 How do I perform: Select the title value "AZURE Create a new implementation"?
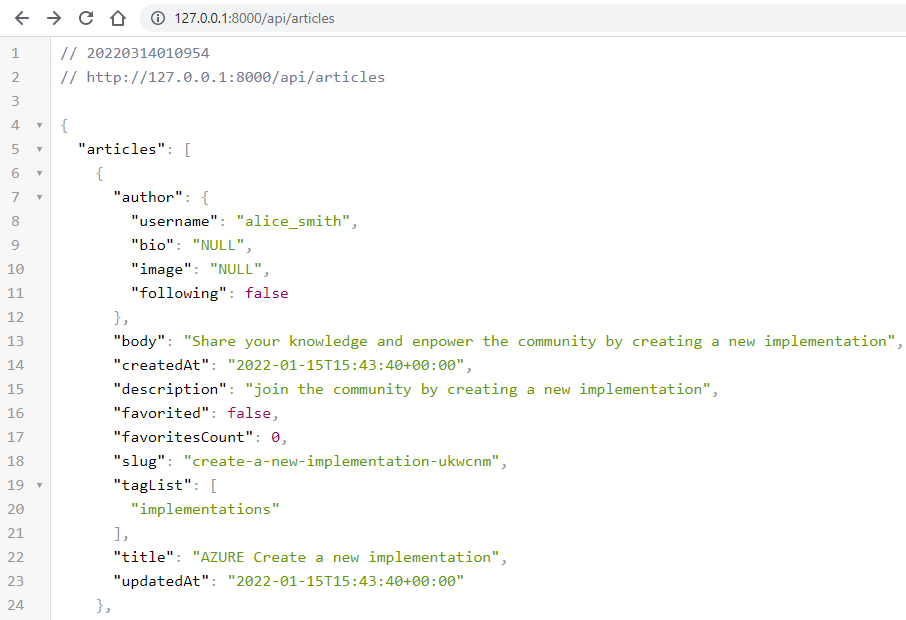coord(346,557)
